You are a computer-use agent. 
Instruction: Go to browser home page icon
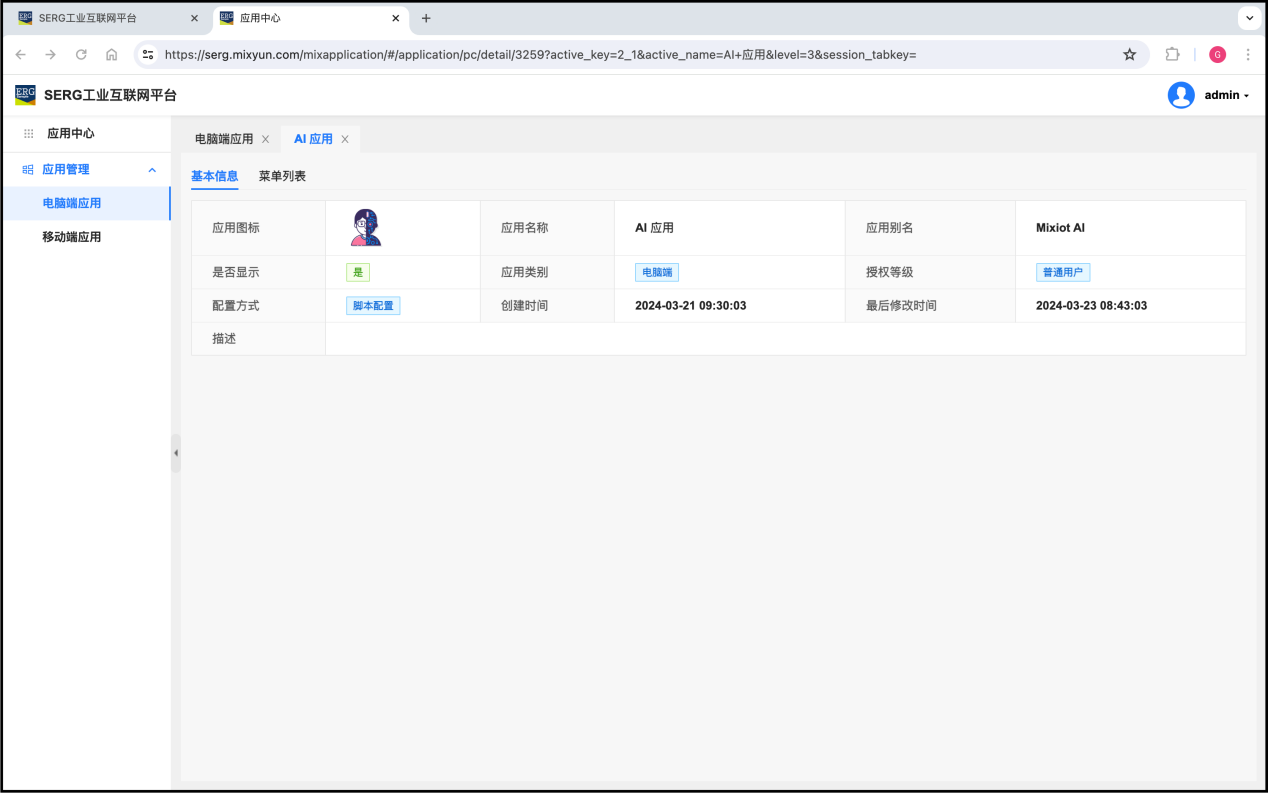click(111, 55)
